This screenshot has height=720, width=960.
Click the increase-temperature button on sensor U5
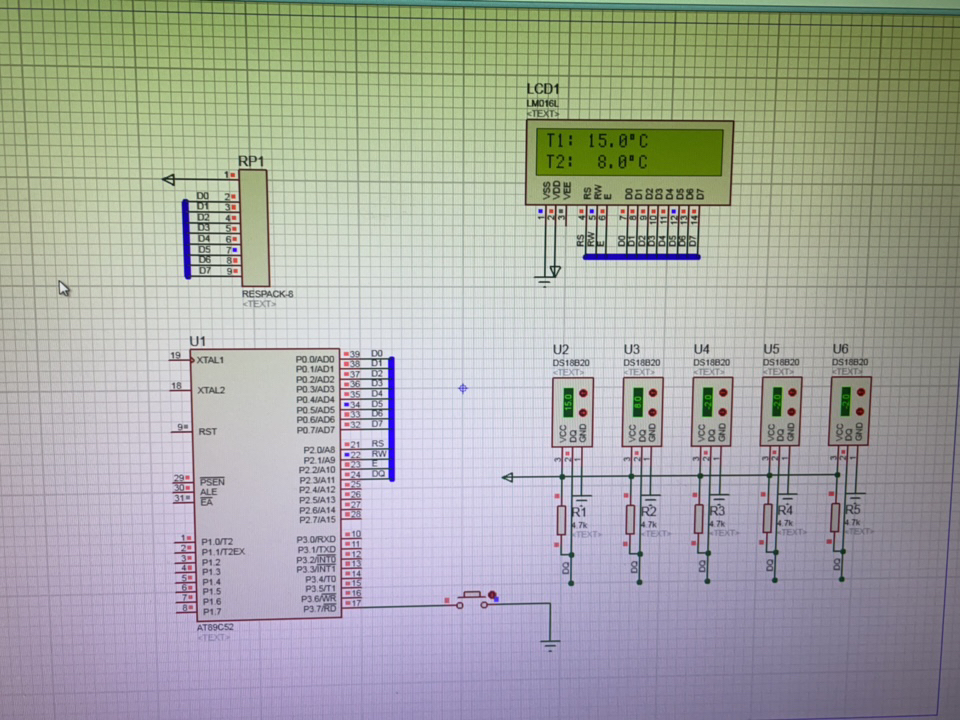tap(792, 392)
